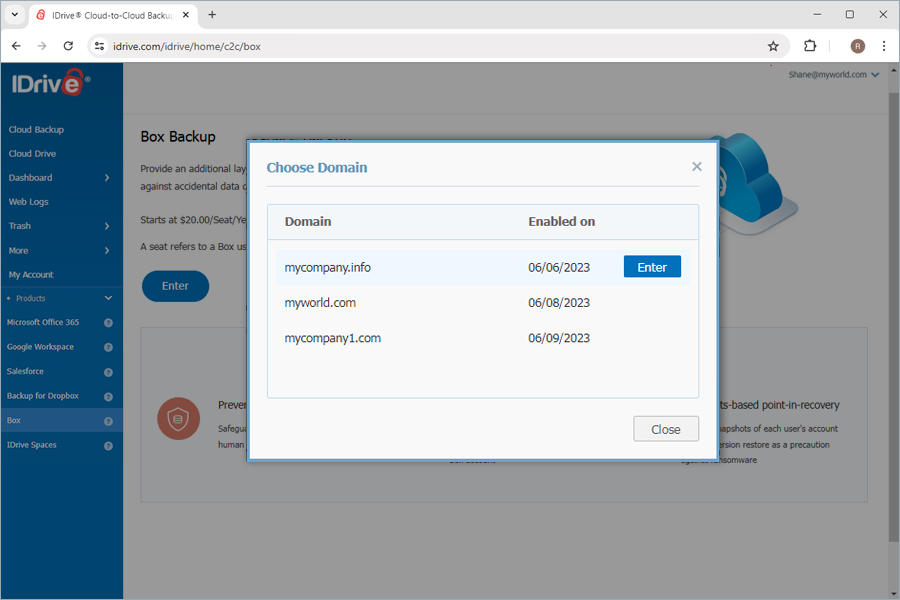The height and width of the screenshot is (600, 900).
Task: Click the bookmark star in the address bar
Action: click(x=773, y=46)
